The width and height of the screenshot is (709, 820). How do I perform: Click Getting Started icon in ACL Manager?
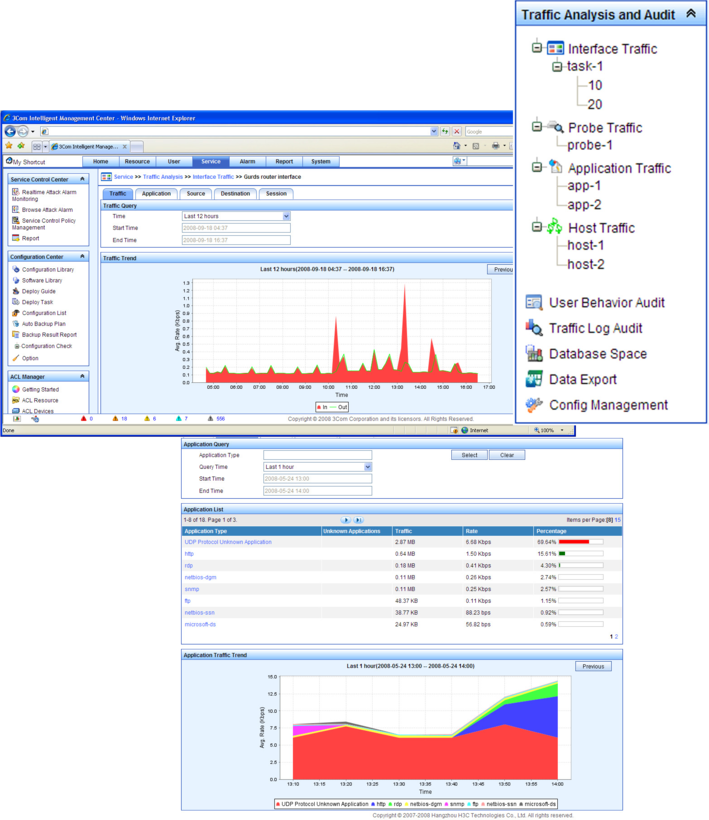[x=16, y=389]
